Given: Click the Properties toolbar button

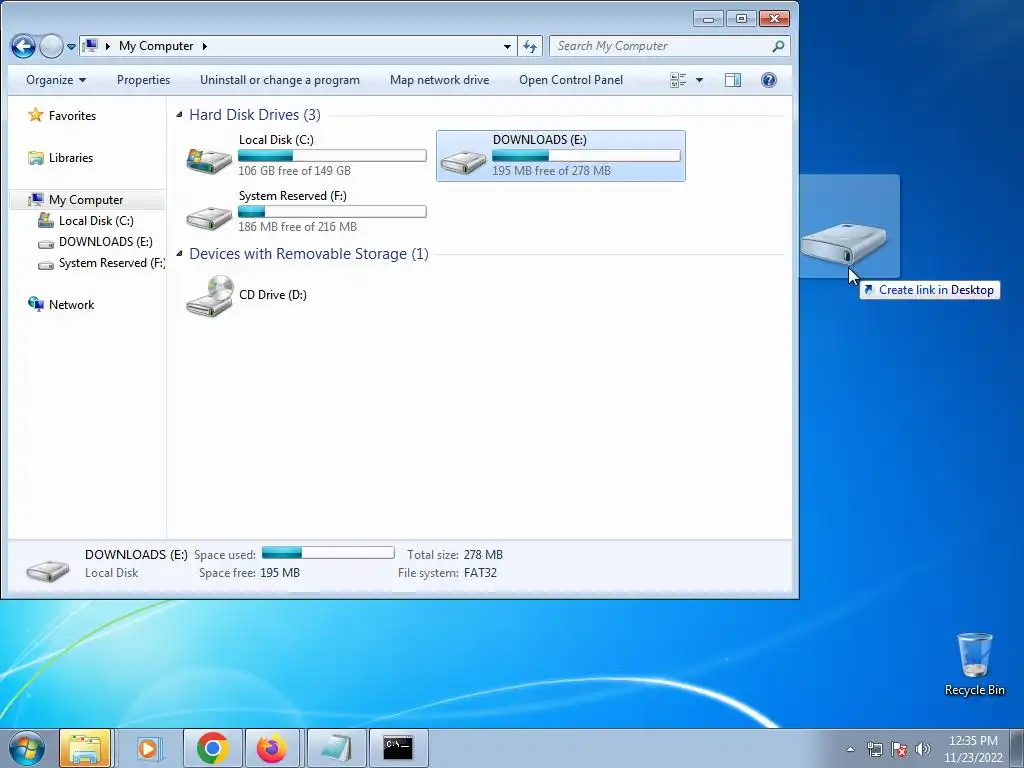Looking at the screenshot, I should pyautogui.click(x=143, y=80).
